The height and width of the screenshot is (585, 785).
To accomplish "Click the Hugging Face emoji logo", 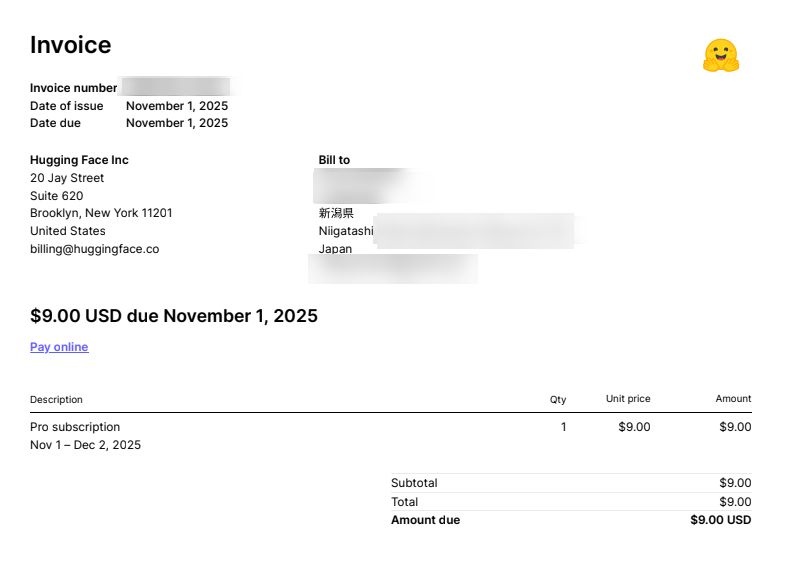I will 720,56.
